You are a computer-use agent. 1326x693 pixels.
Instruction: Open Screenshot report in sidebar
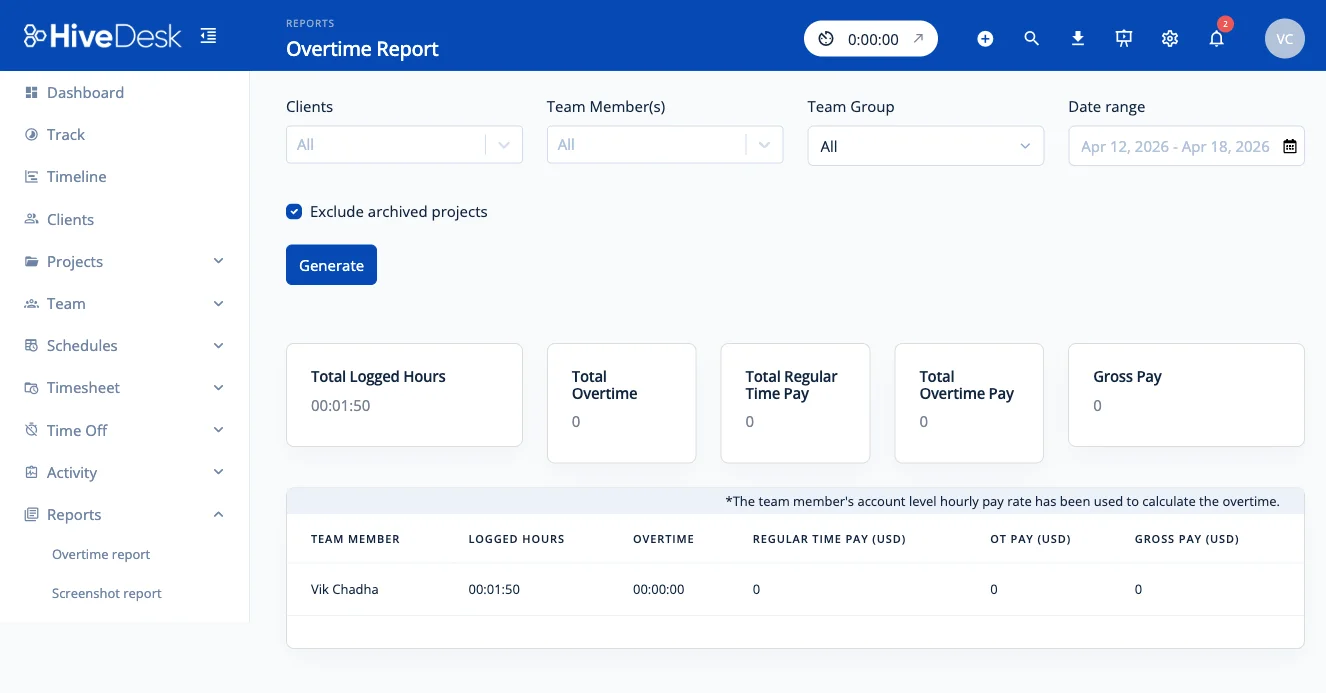tap(106, 593)
